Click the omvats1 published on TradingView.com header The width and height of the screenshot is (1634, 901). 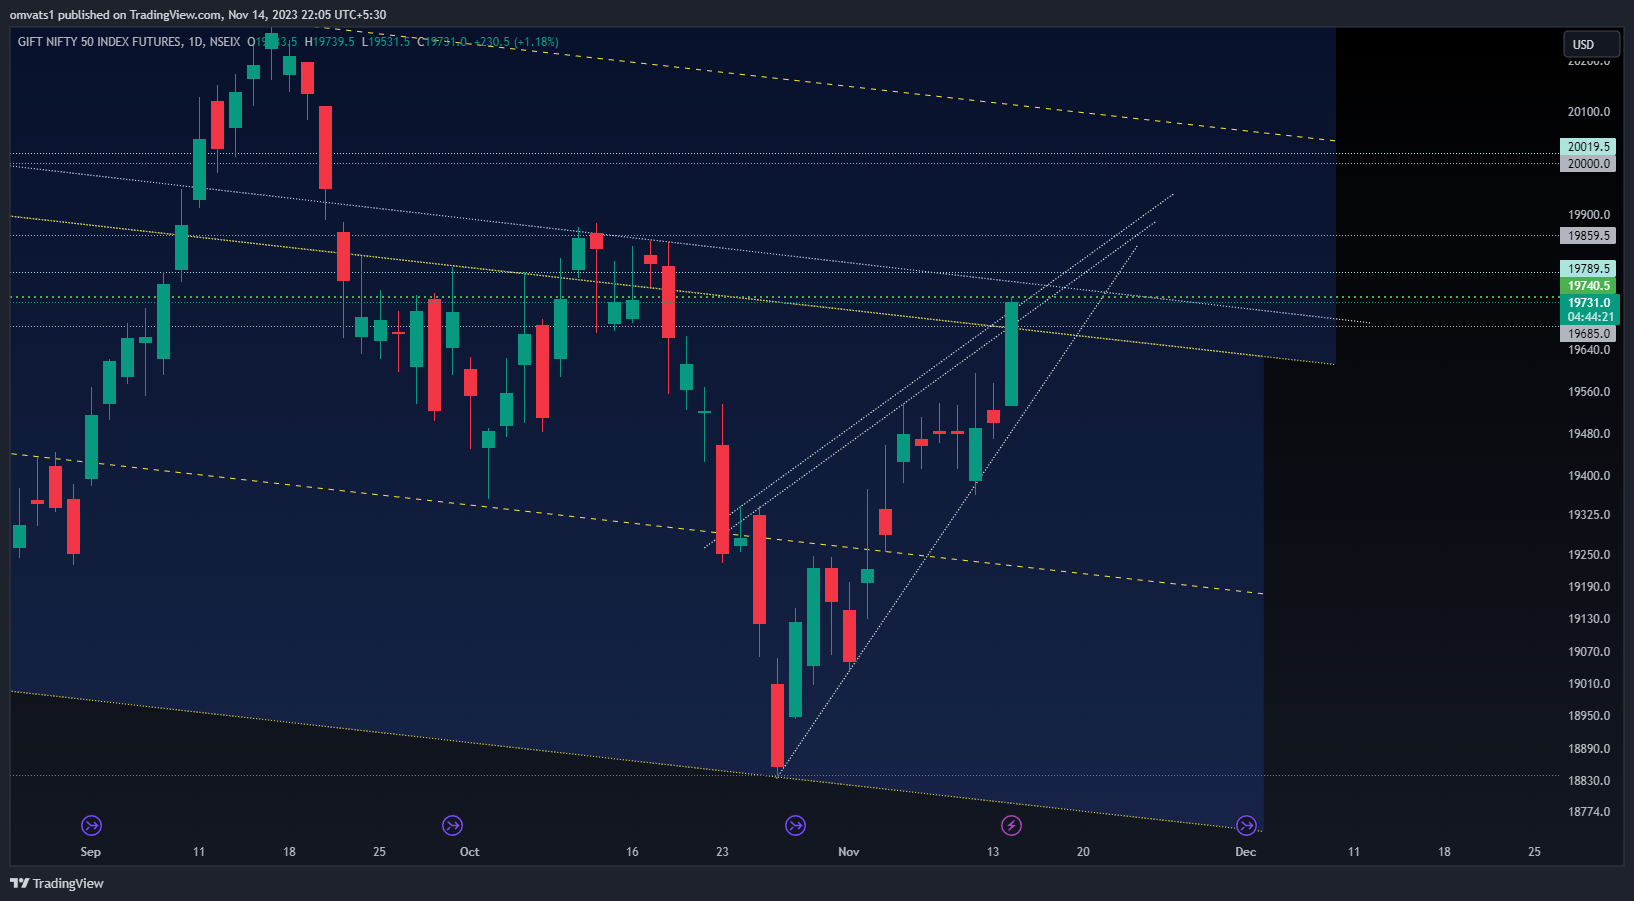click(198, 15)
